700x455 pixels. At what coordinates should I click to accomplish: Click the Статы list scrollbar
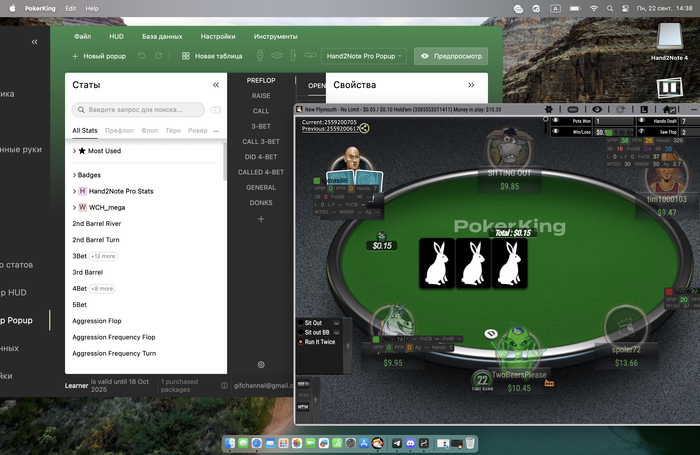(225, 162)
